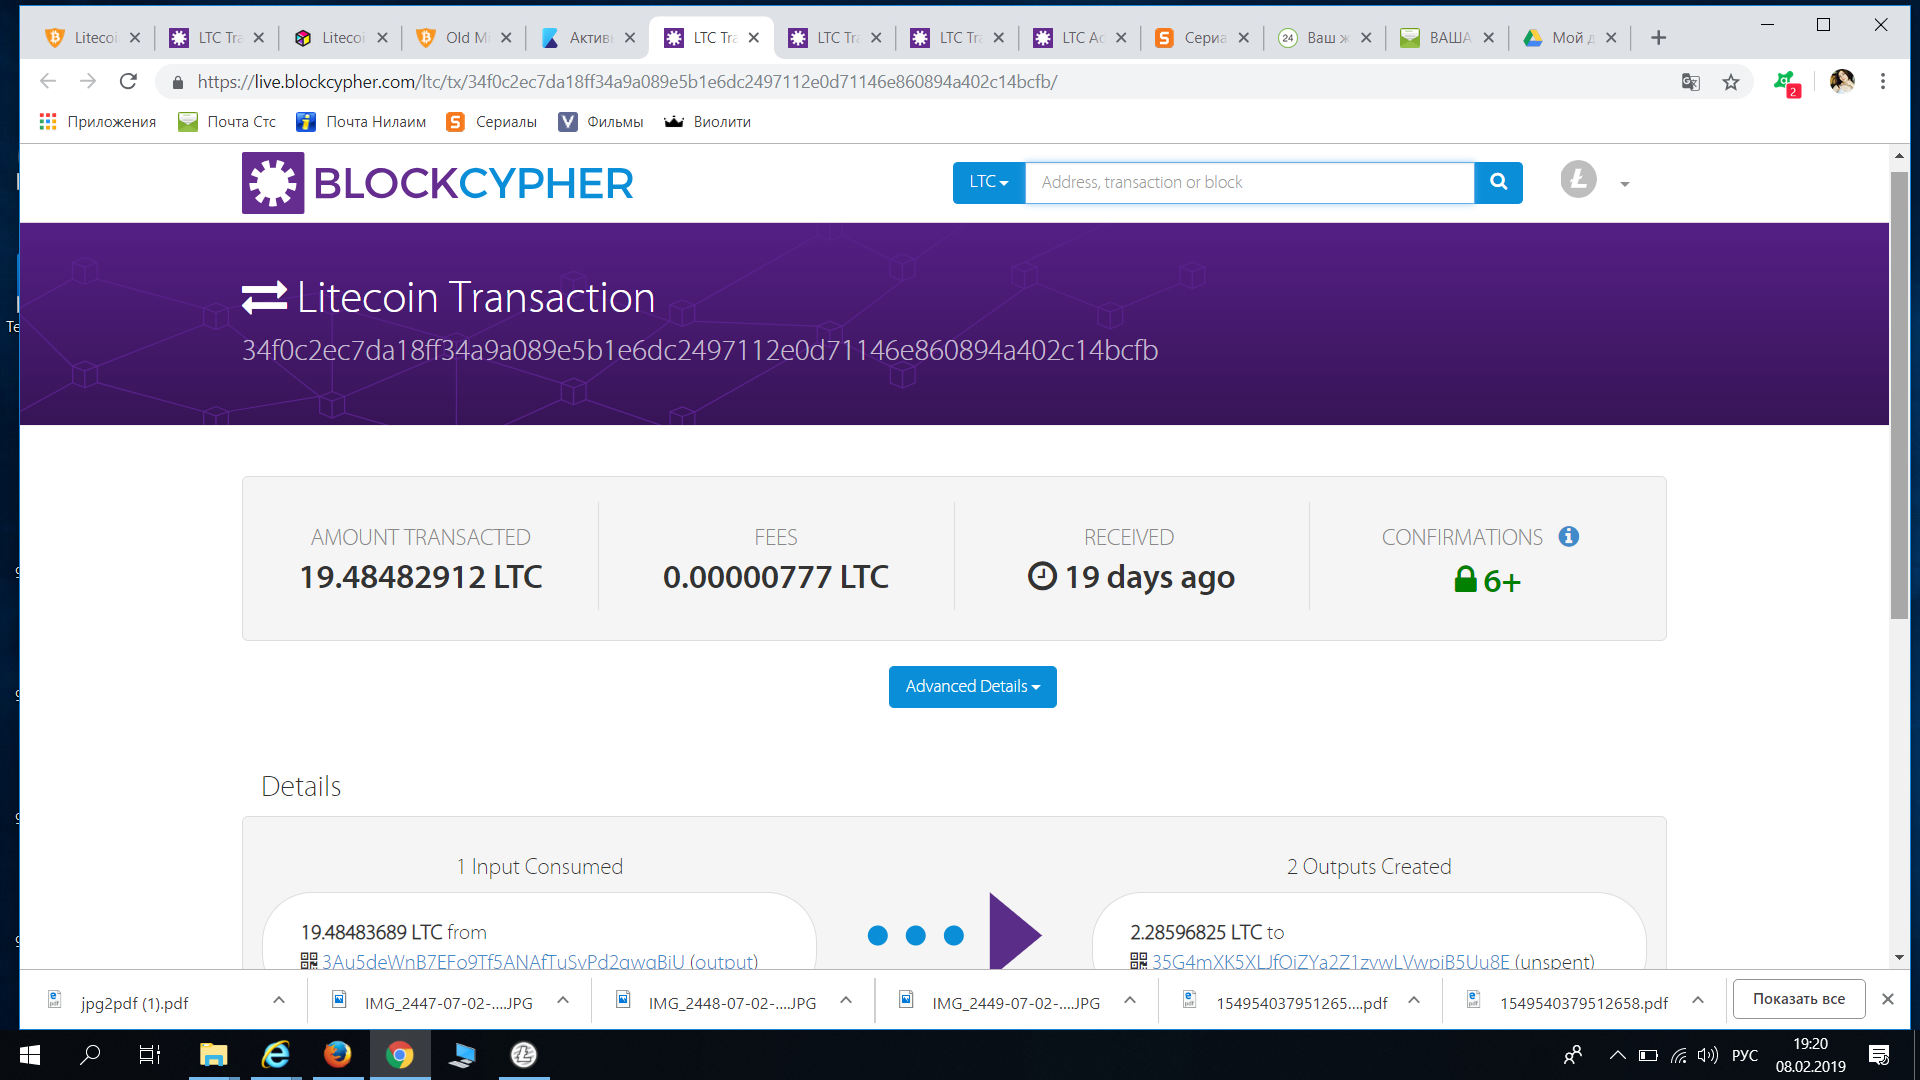The width and height of the screenshot is (1920, 1080).
Task: Open downloaded file jpg2pdf (1).pdf
Action: 135,1003
